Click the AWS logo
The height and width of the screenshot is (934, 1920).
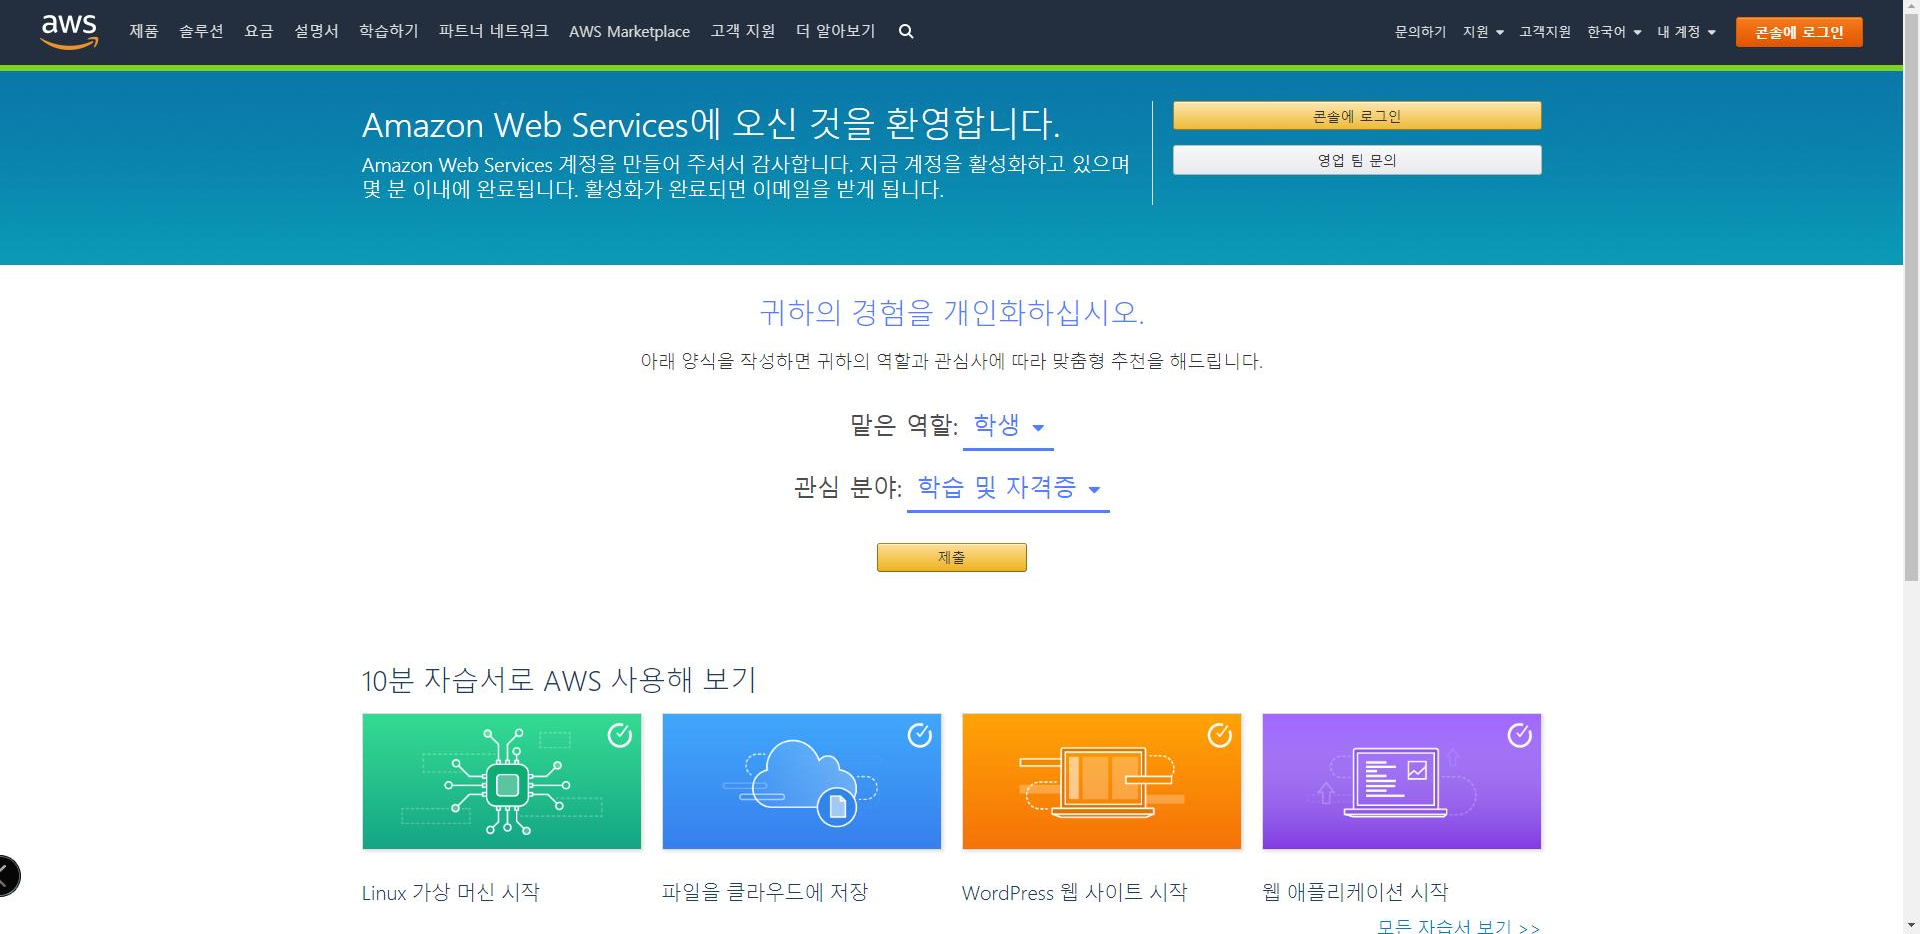coord(69,32)
